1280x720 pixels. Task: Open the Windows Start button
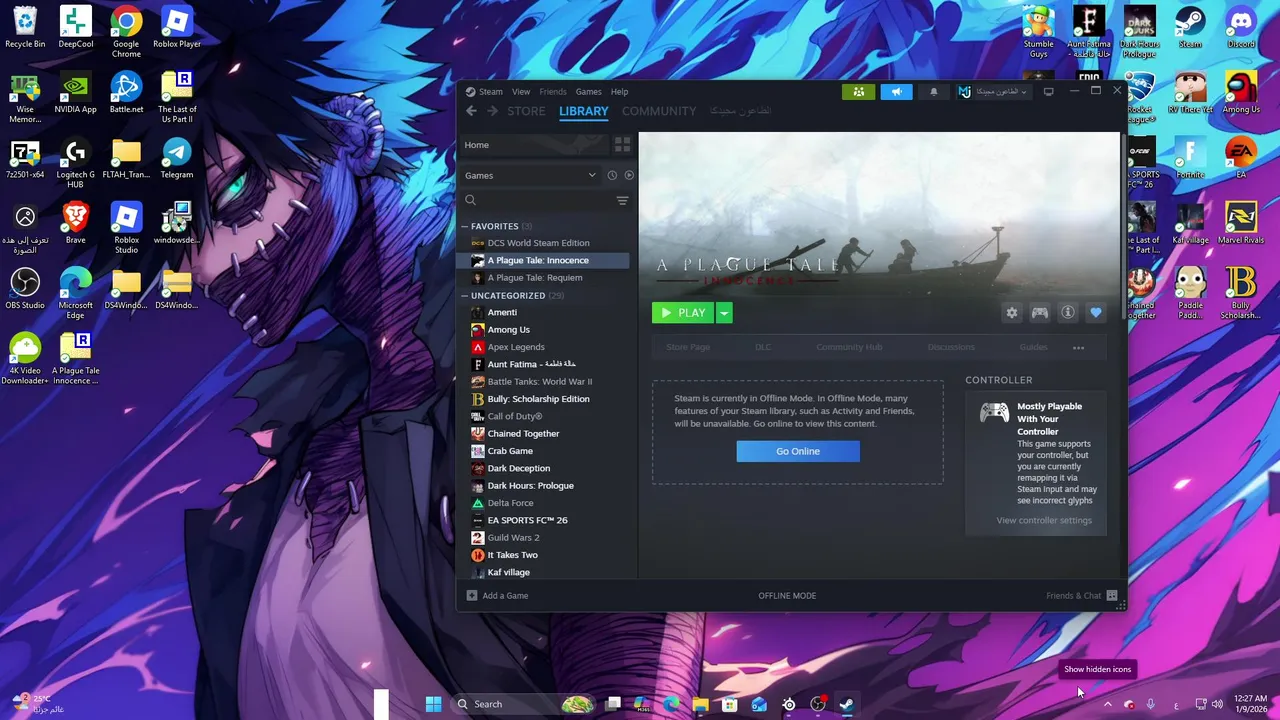(433, 704)
